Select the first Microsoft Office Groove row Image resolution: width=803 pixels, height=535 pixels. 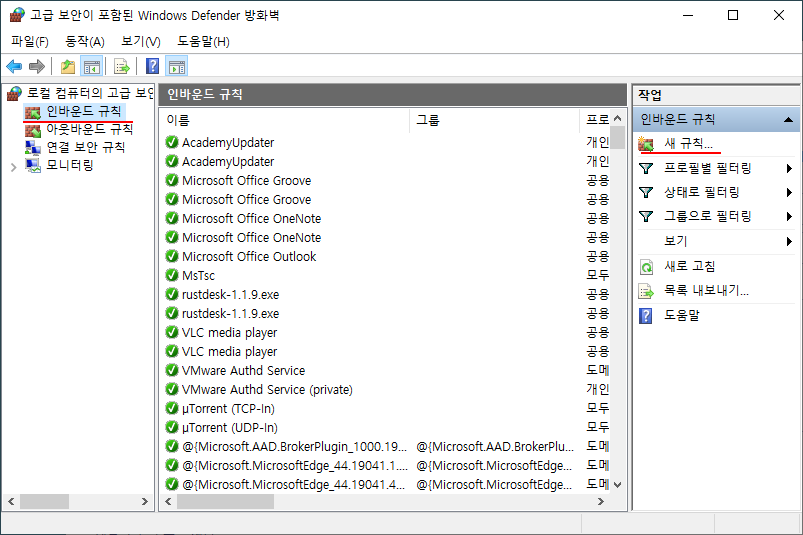(x=387, y=180)
